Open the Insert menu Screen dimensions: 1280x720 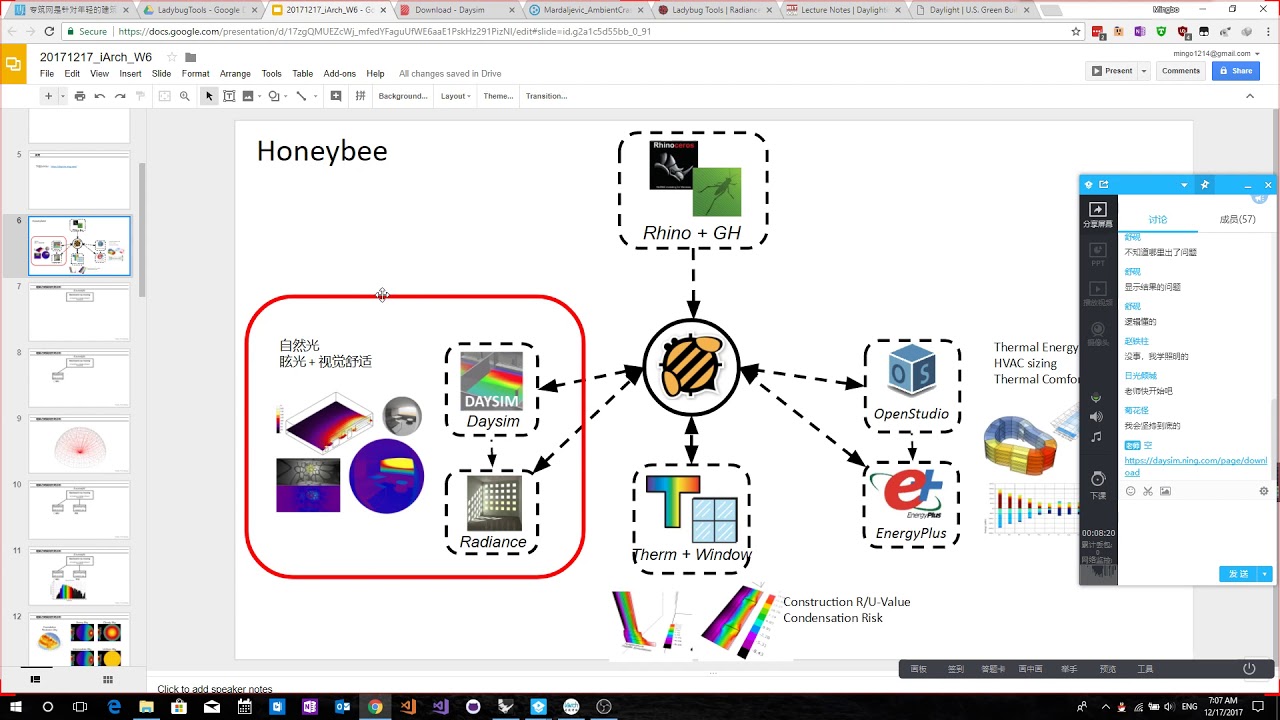coord(130,74)
